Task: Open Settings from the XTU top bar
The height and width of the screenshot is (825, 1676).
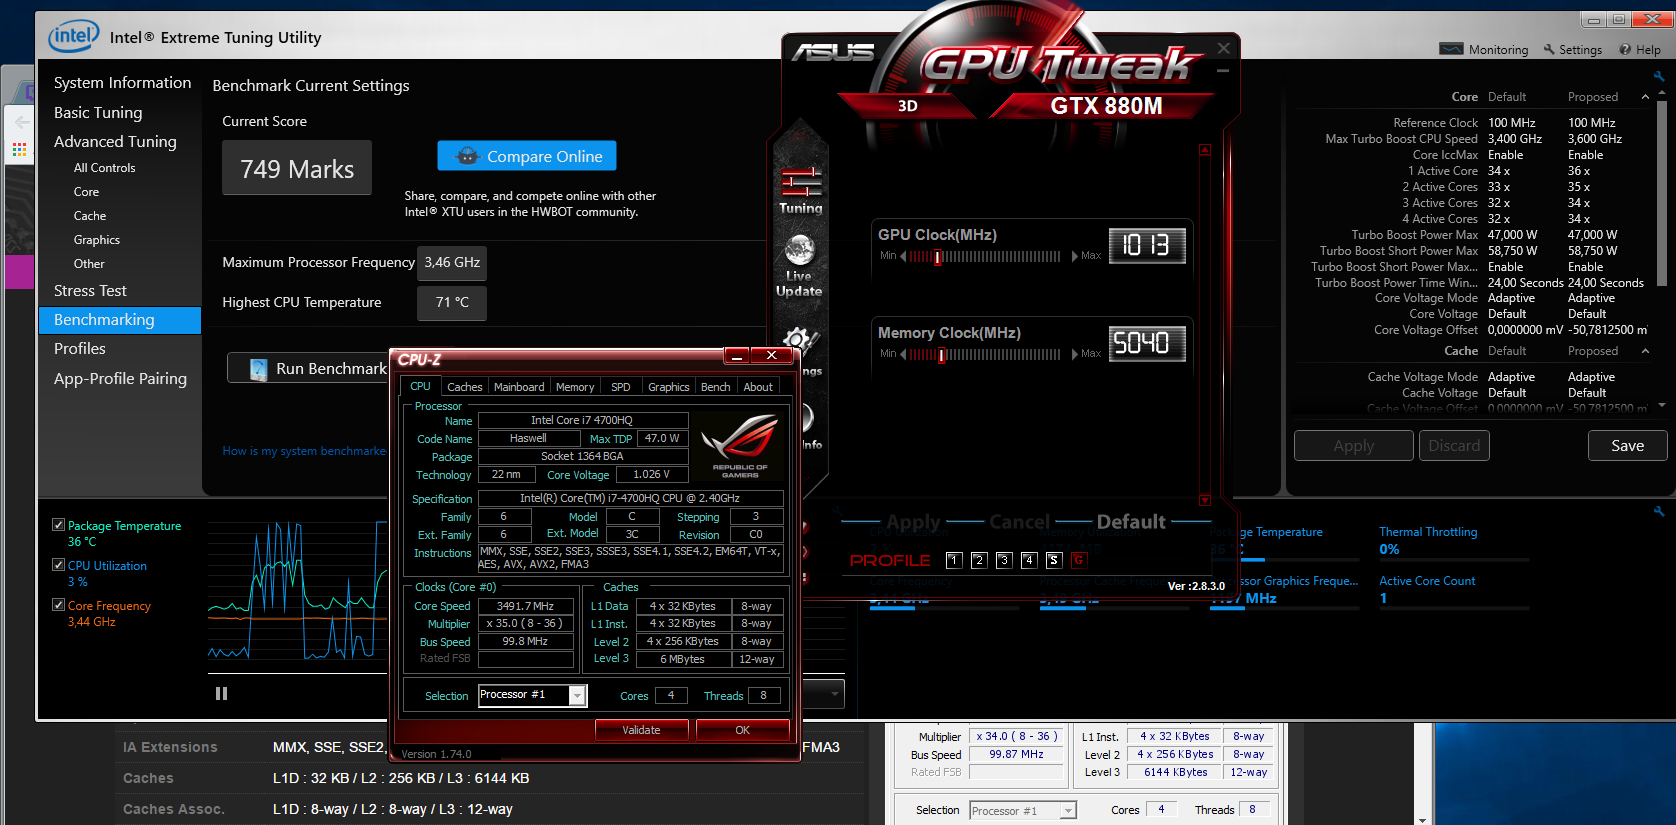Action: pos(1572,49)
